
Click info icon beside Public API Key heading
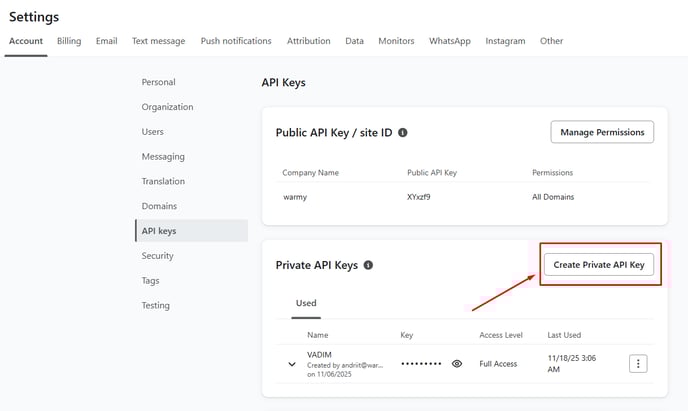tap(402, 132)
